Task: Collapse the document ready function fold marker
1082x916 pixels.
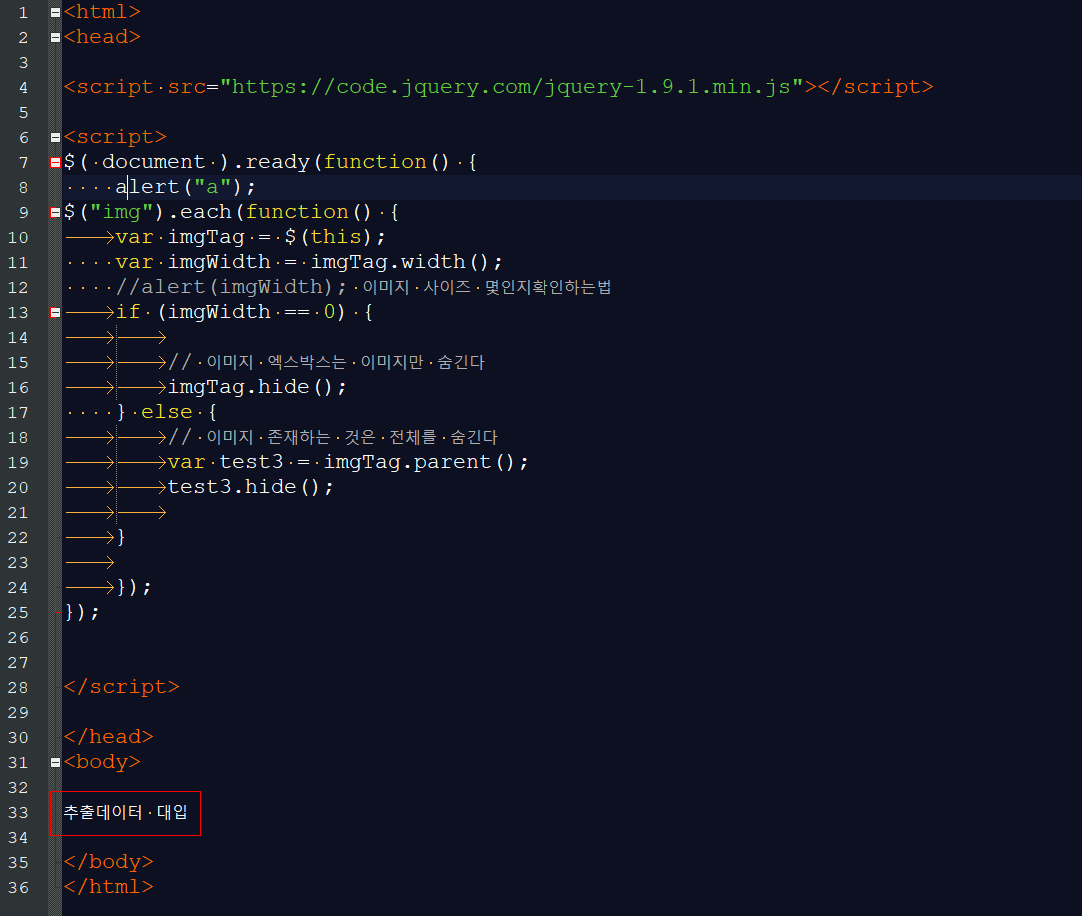Action: point(55,162)
